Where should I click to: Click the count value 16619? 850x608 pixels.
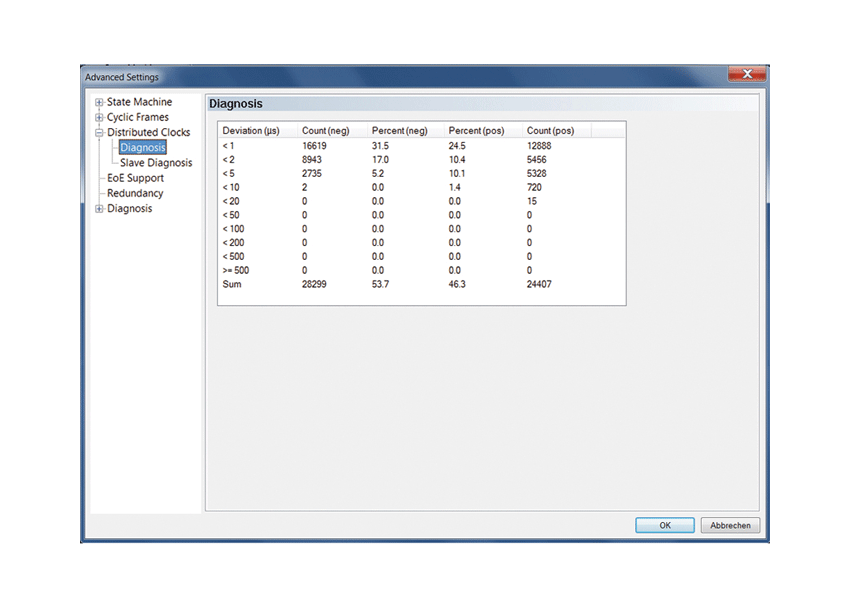pyautogui.click(x=314, y=146)
